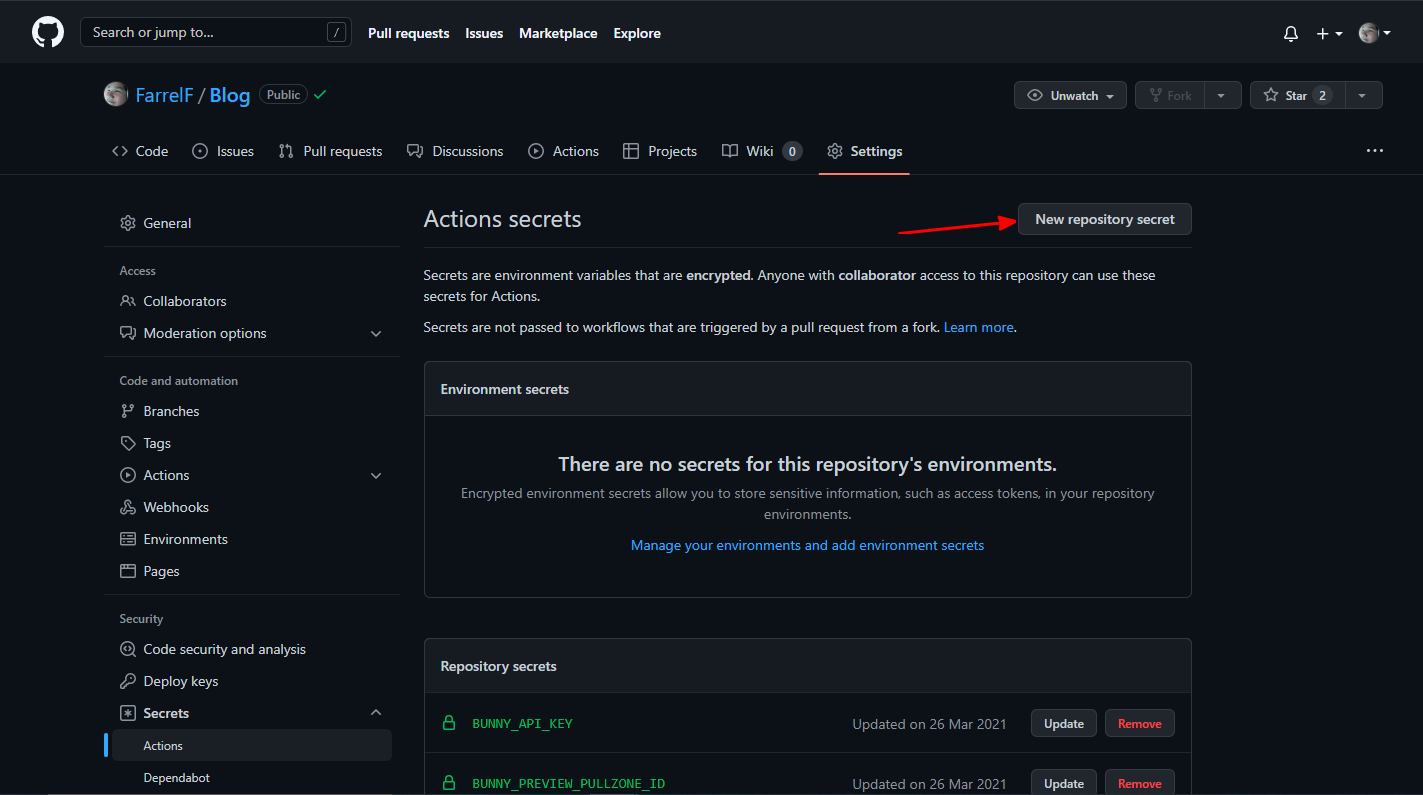Screen dimensions: 1423x795
Task: Open Code security and analysis
Action: (252, 649)
